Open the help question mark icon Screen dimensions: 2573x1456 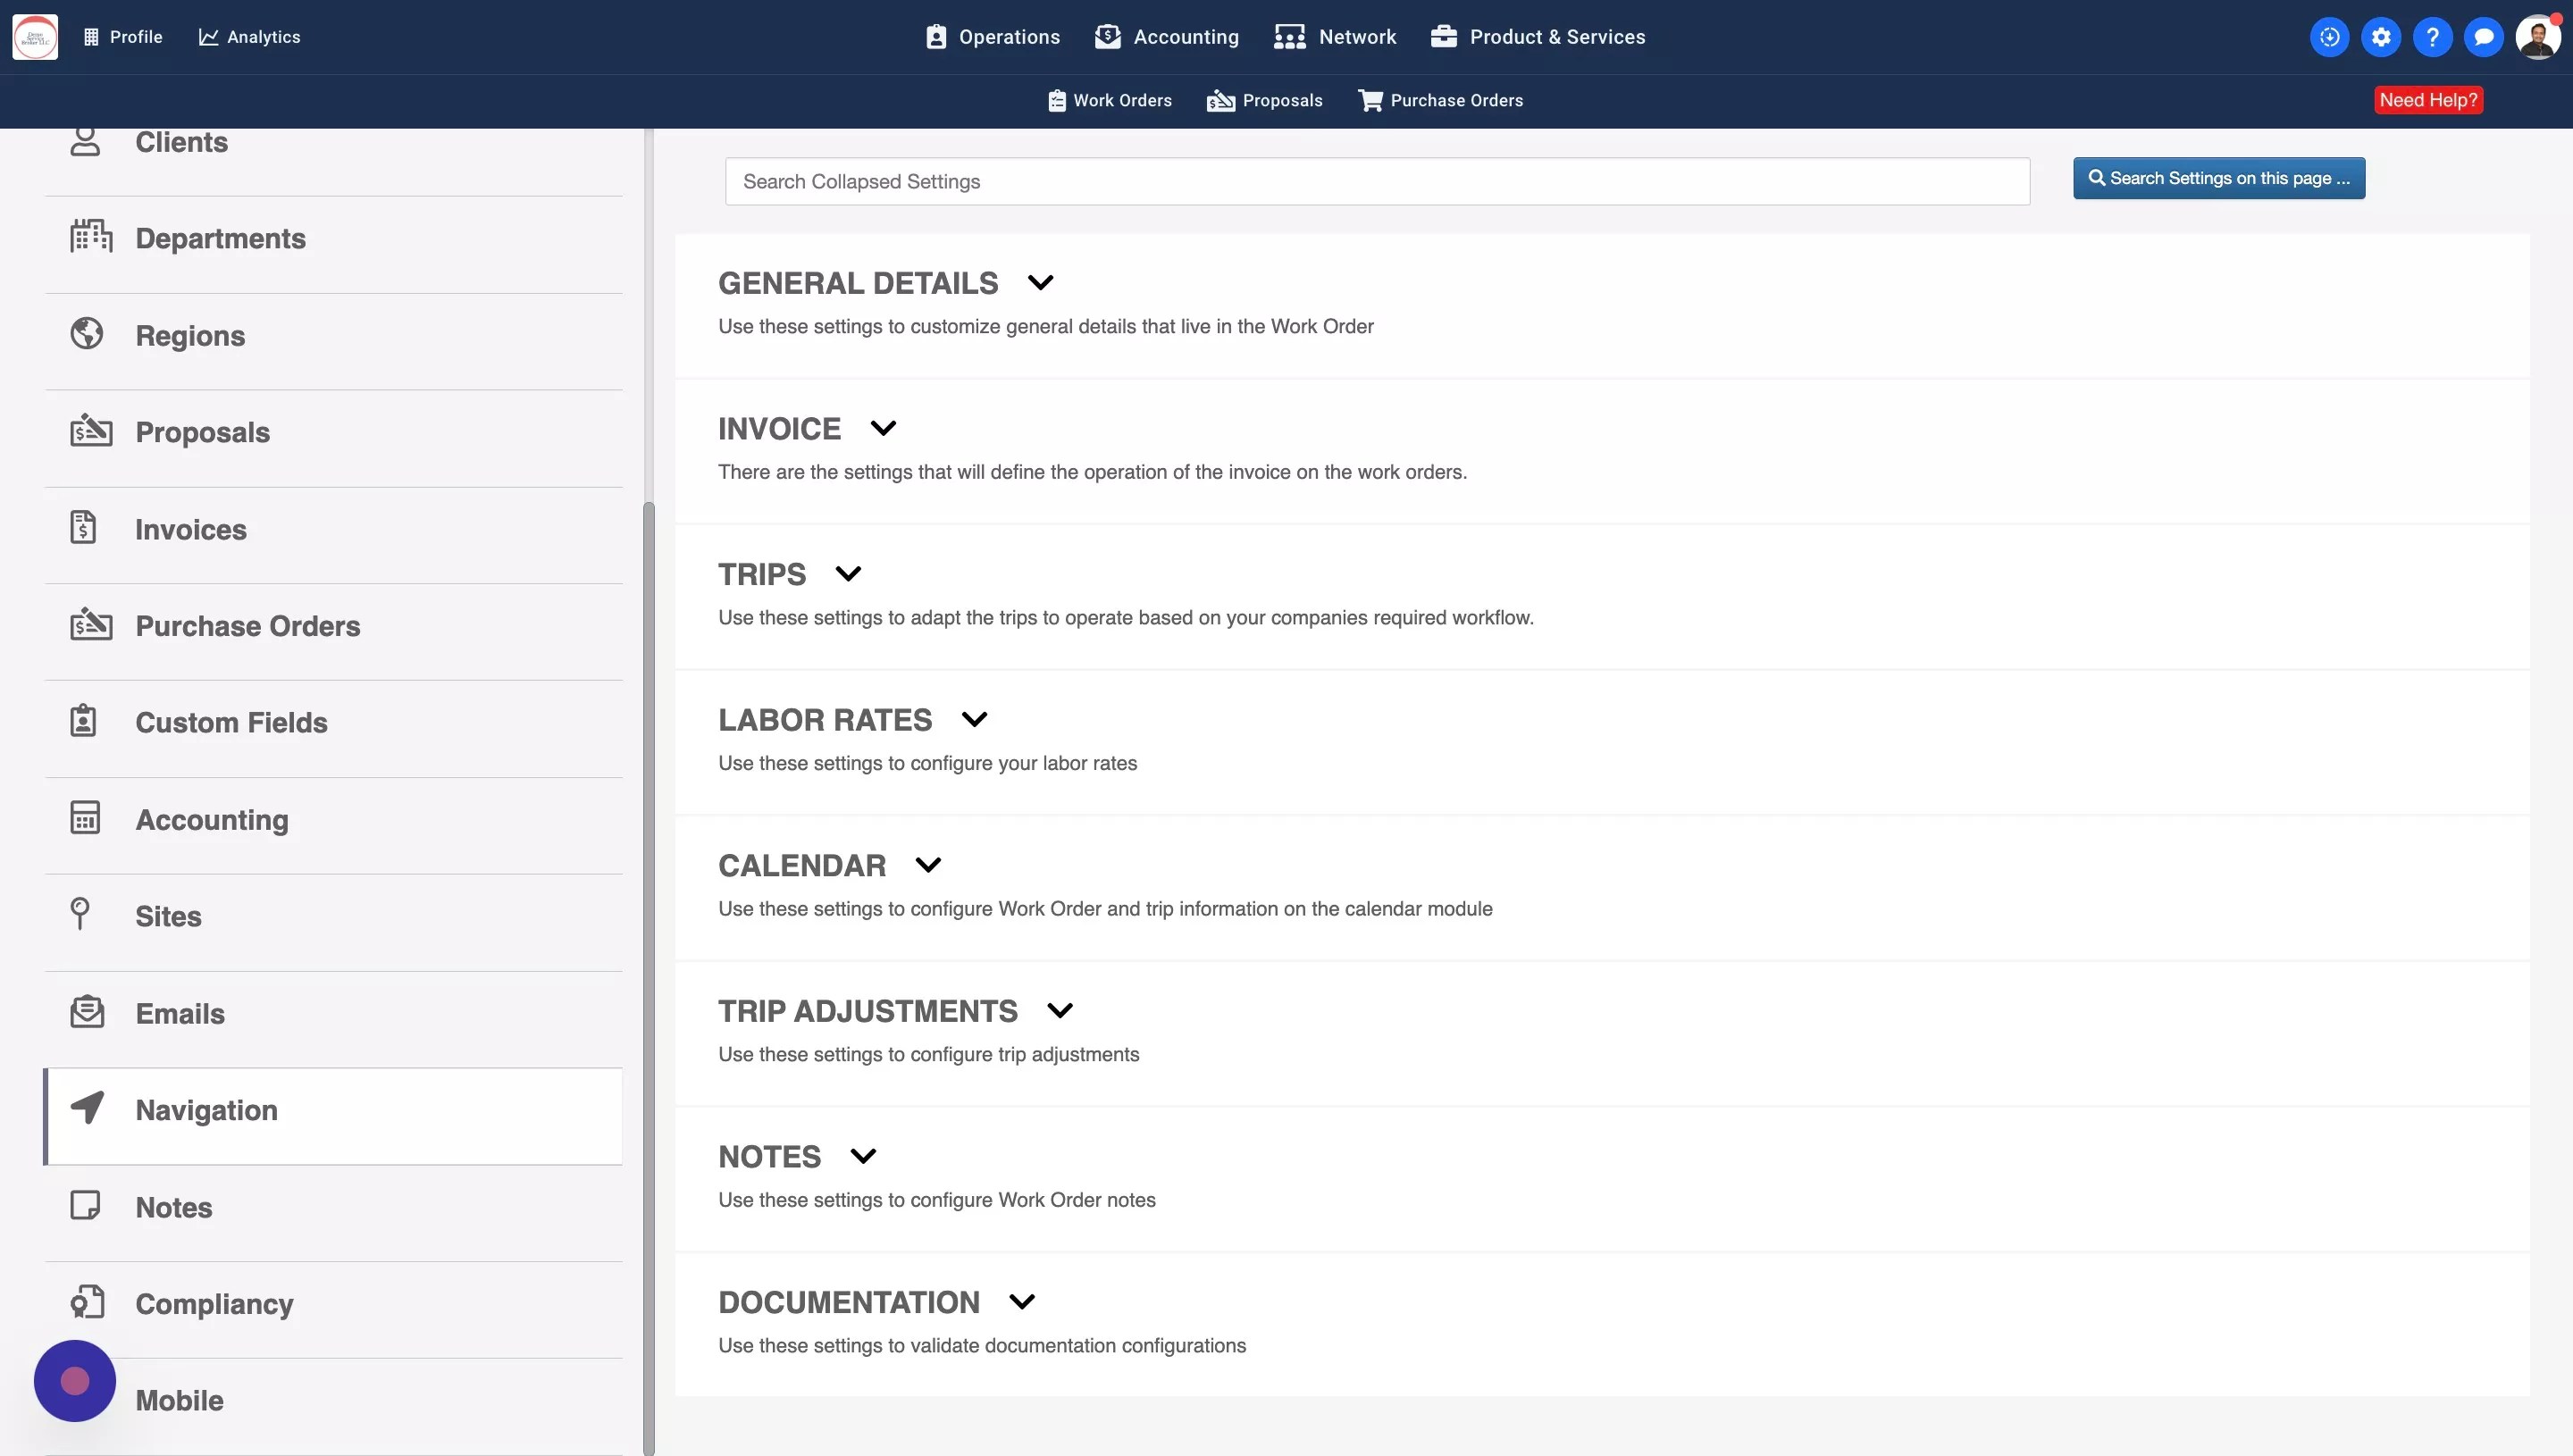[x=2433, y=36]
